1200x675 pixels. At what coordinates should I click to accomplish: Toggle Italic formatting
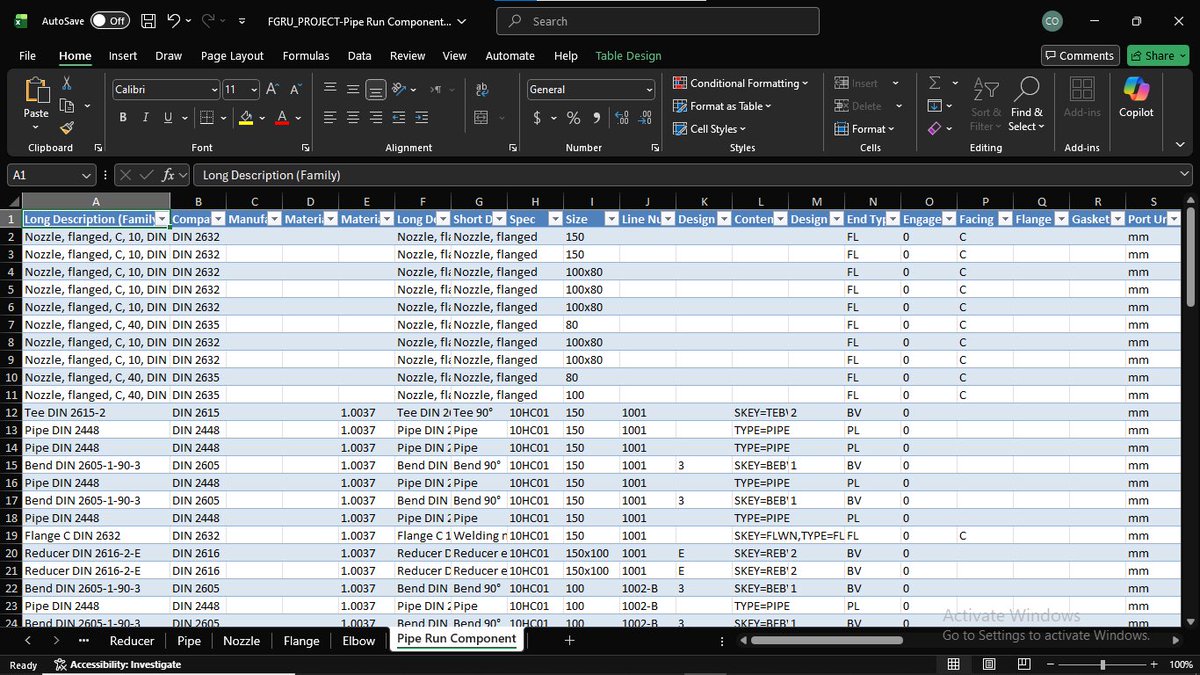click(x=146, y=117)
